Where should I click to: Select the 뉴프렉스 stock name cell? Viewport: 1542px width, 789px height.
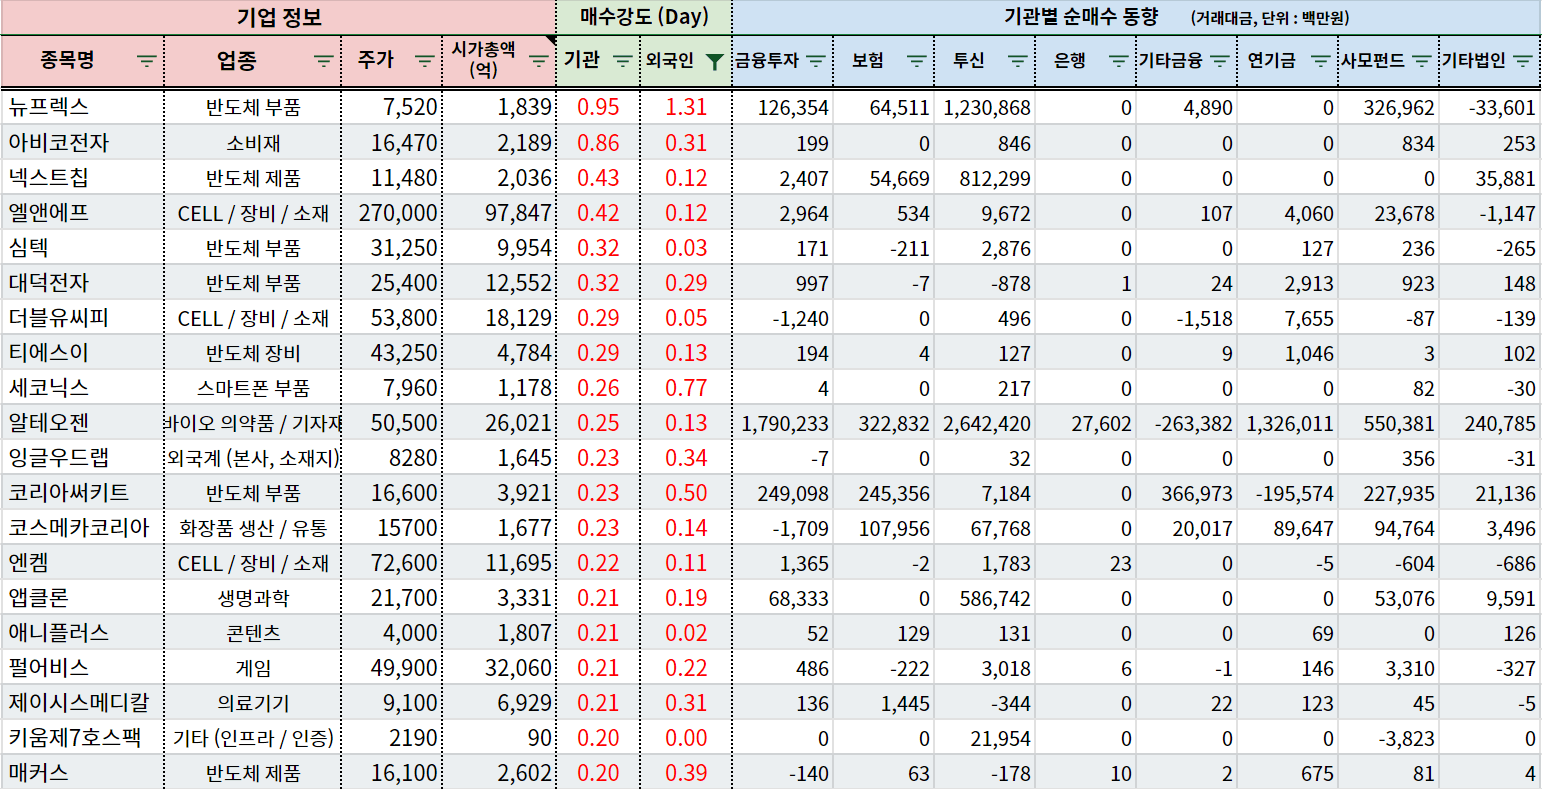pos(82,107)
